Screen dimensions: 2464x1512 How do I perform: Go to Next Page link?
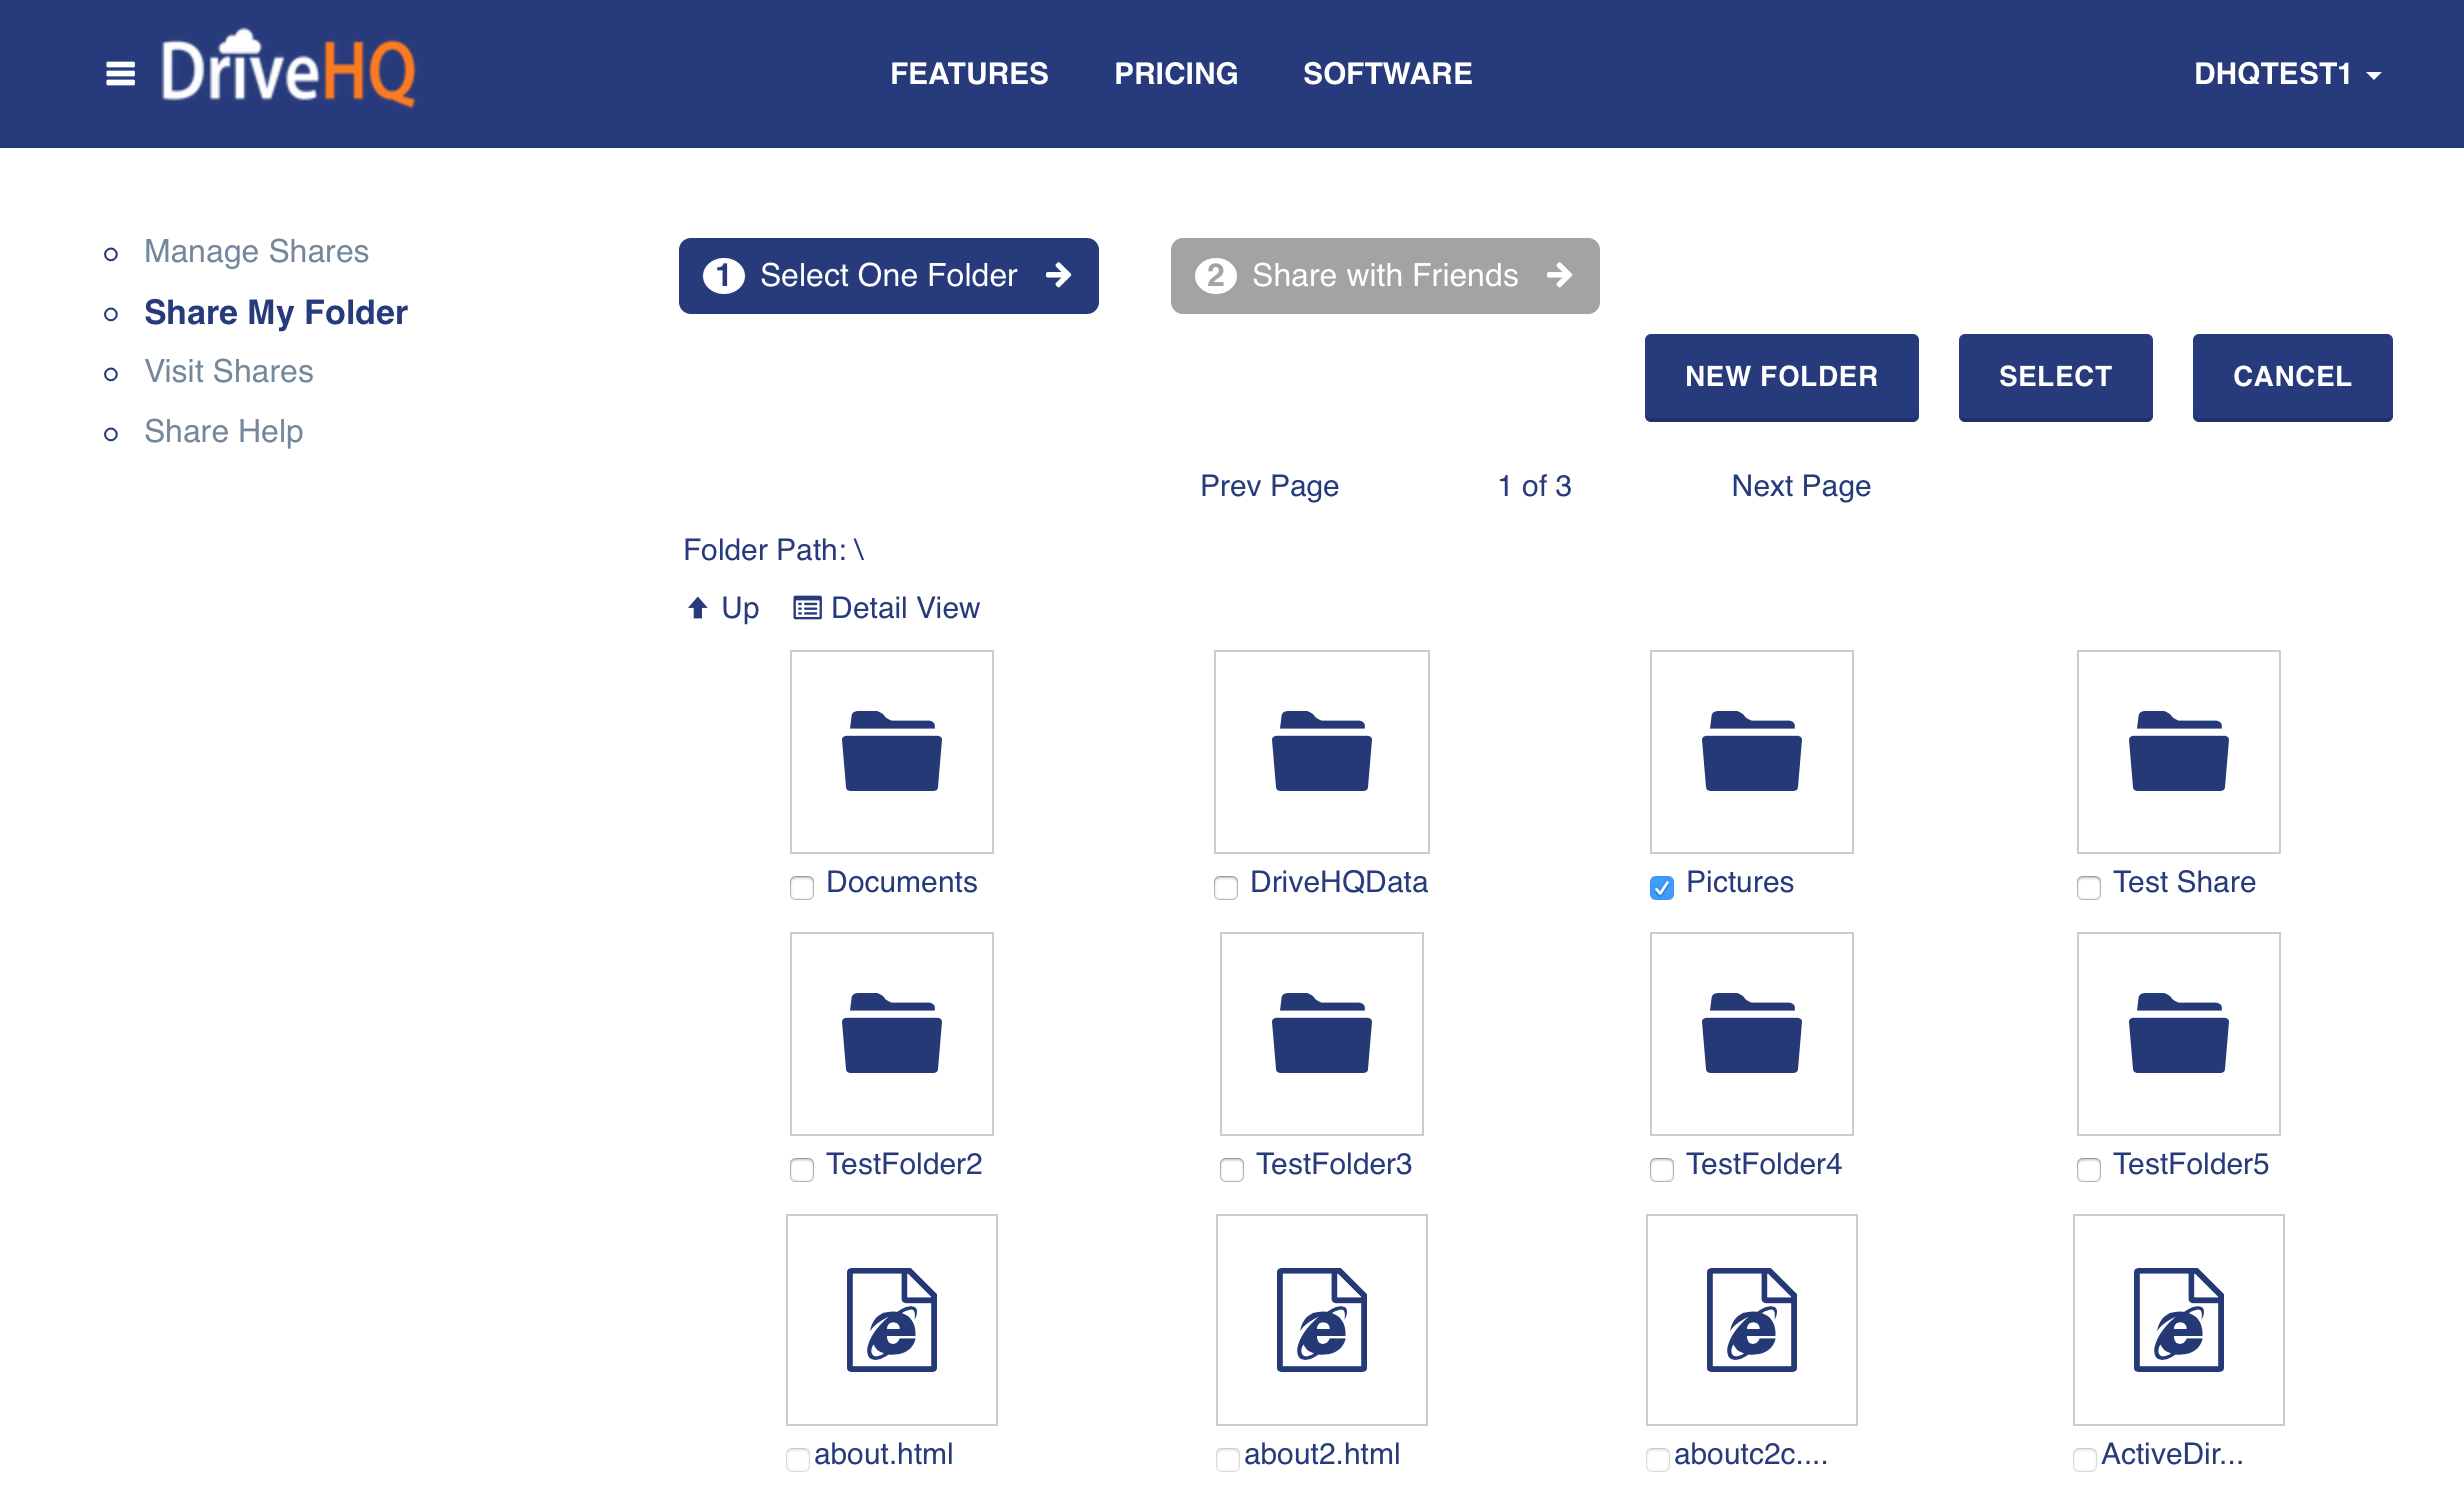click(x=1801, y=486)
